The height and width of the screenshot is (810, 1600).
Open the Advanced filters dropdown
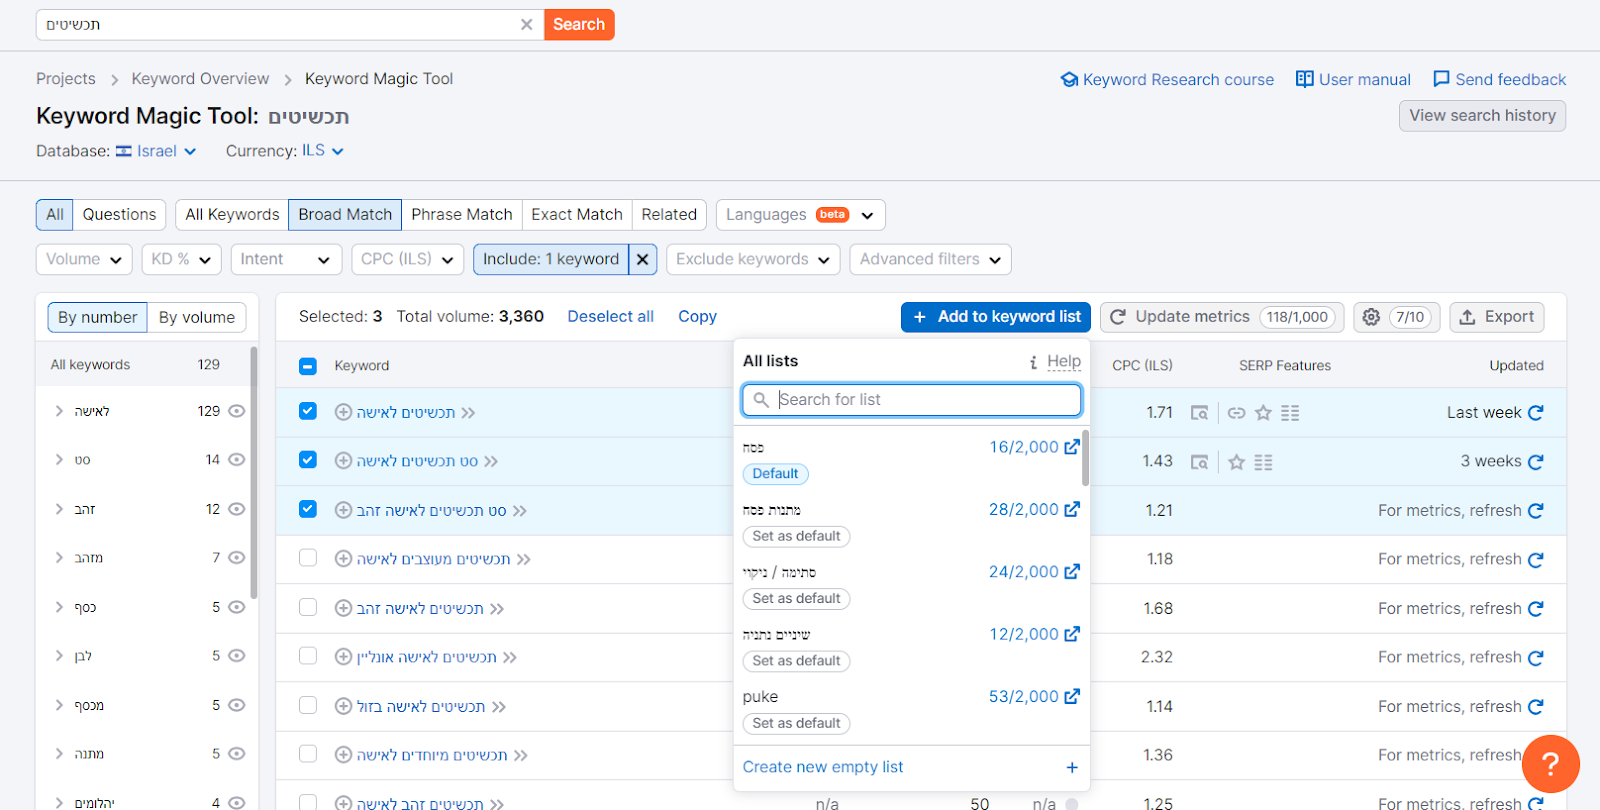pos(930,259)
